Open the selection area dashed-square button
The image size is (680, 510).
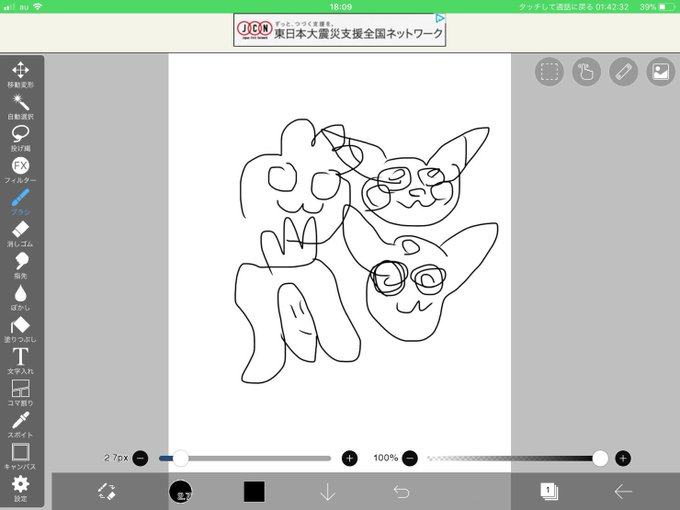(x=549, y=72)
